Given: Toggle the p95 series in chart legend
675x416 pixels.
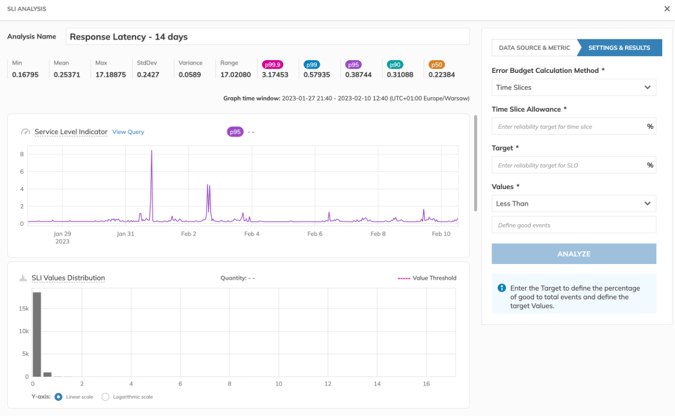Looking at the screenshot, I should [x=235, y=131].
